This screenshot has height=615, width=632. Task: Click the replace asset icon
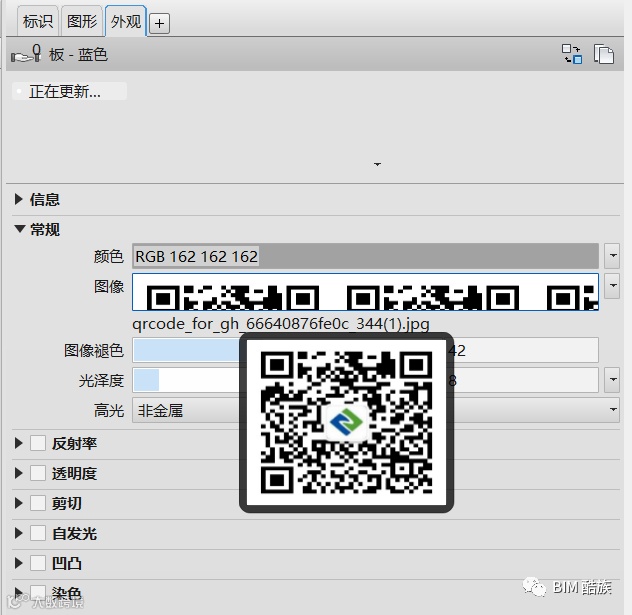pyautogui.click(x=572, y=54)
